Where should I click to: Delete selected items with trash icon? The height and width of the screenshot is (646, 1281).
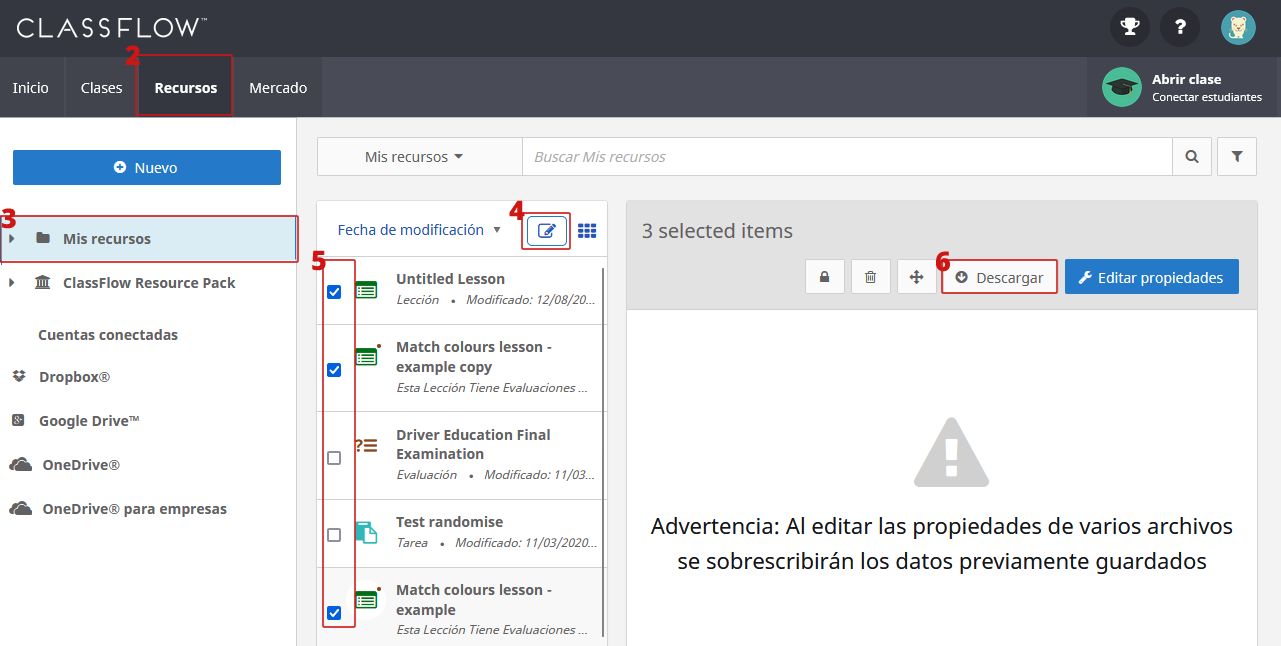(x=870, y=276)
